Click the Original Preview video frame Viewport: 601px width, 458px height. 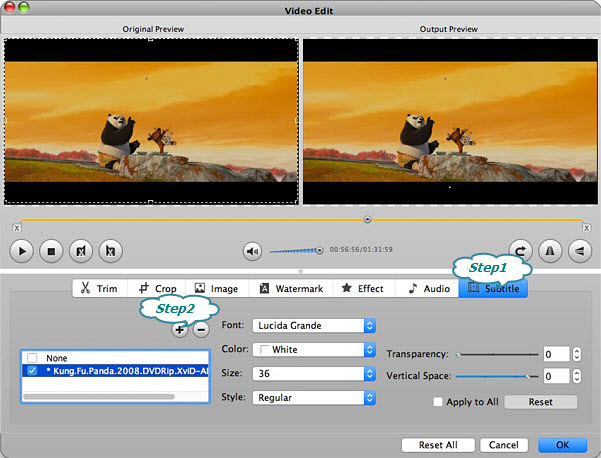tap(151, 121)
